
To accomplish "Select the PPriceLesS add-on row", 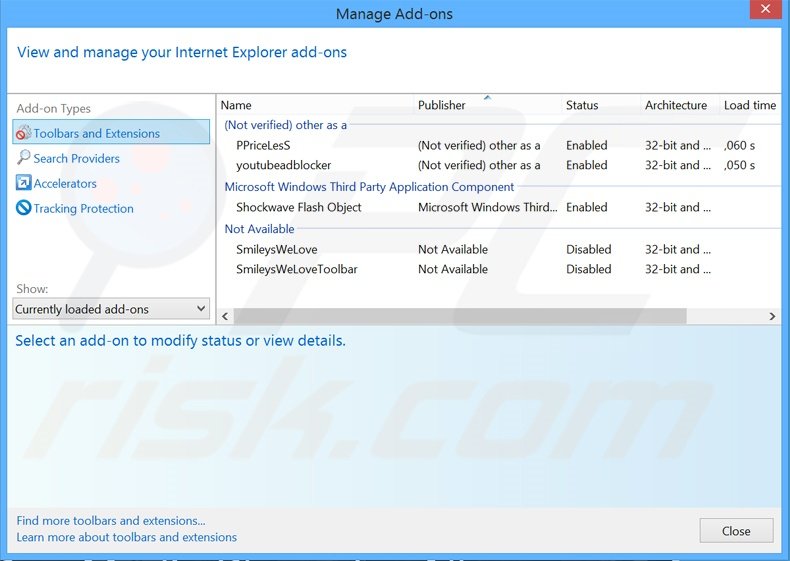I will point(499,145).
